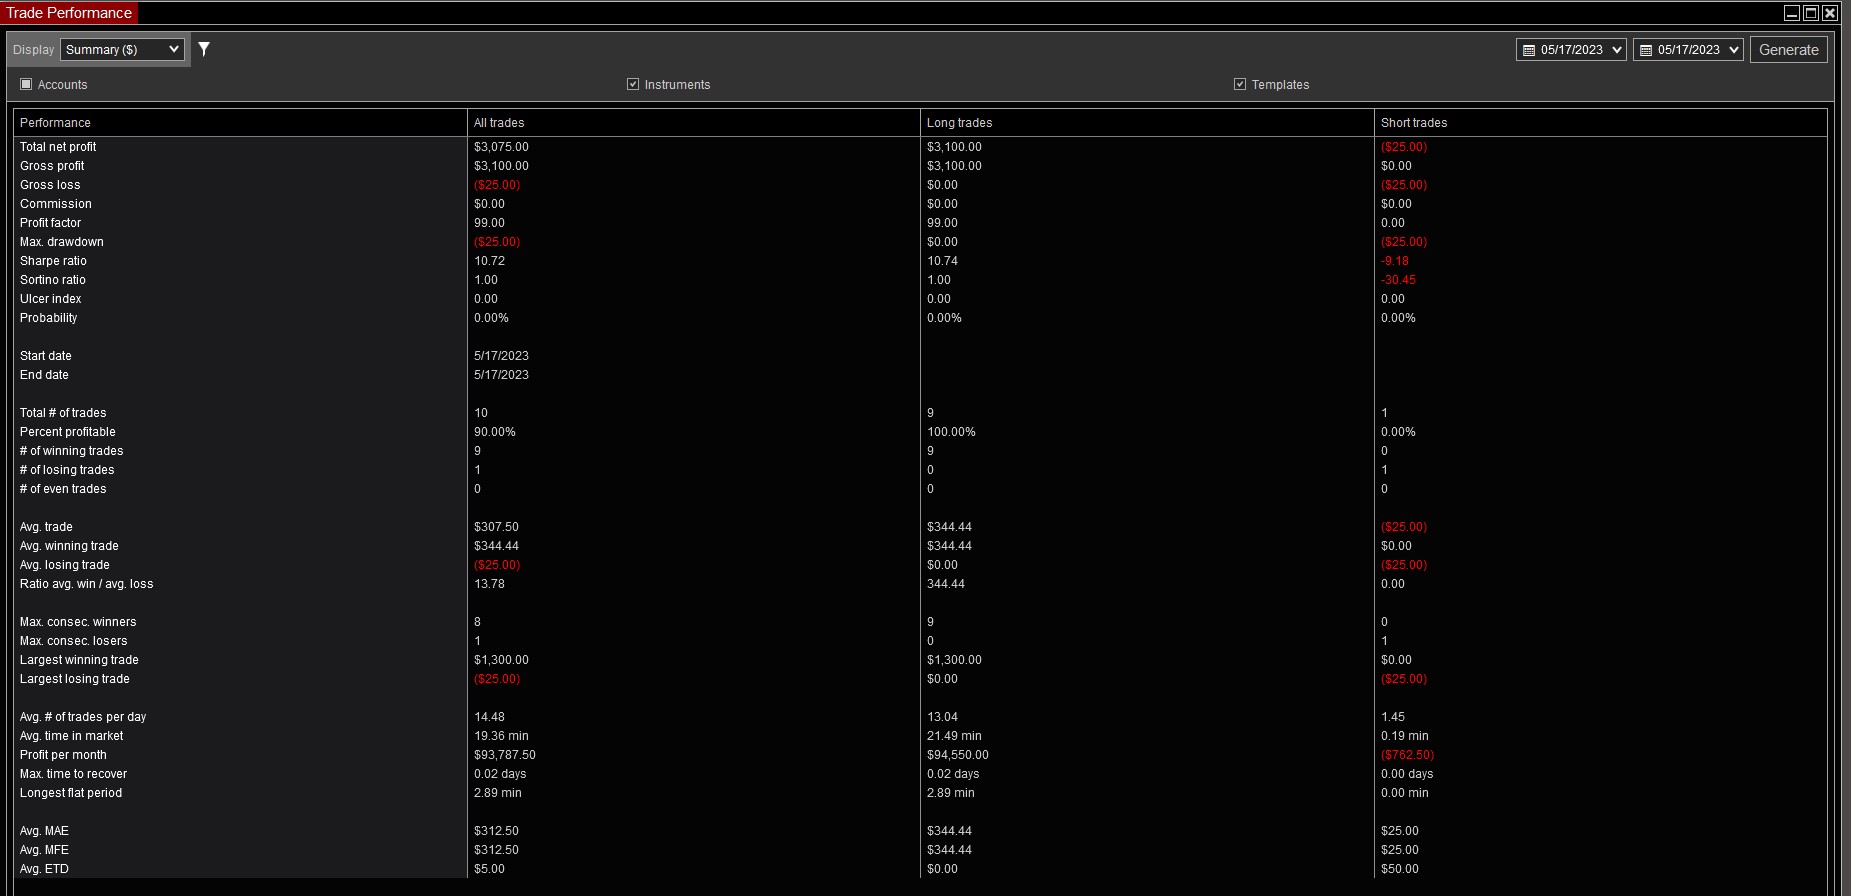The height and width of the screenshot is (896, 1851).
Task: Select the Longest flat period label
Action: pyautogui.click(x=71, y=793)
